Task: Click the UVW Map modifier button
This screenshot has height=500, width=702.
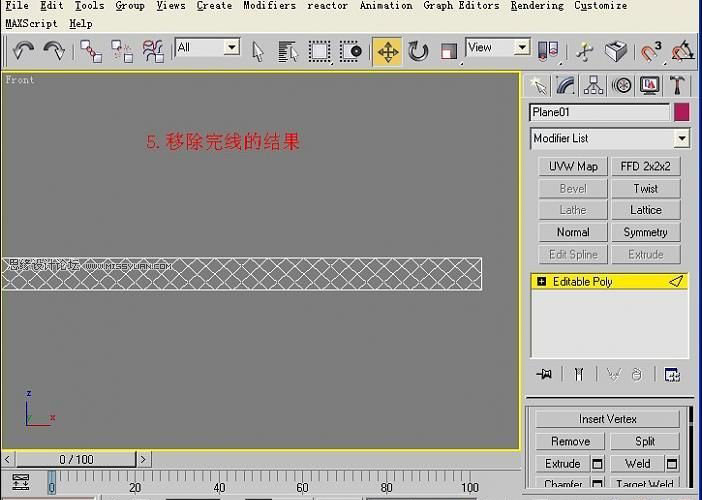Action: [x=573, y=167]
